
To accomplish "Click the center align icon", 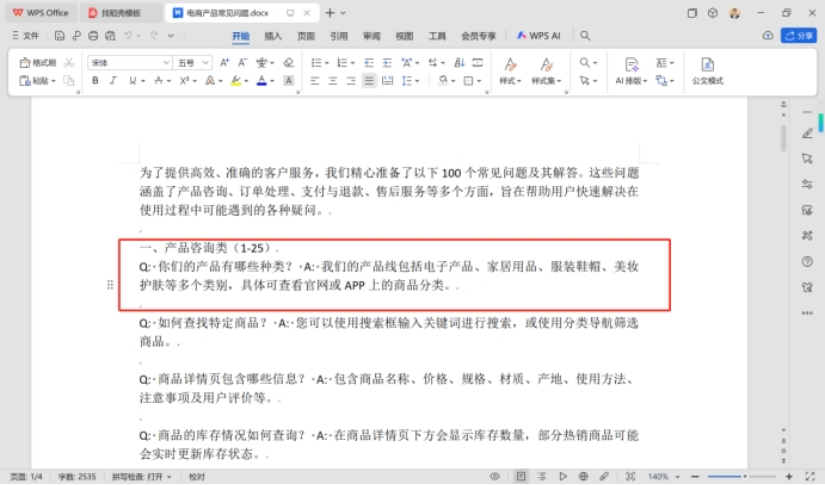I will tap(331, 80).
